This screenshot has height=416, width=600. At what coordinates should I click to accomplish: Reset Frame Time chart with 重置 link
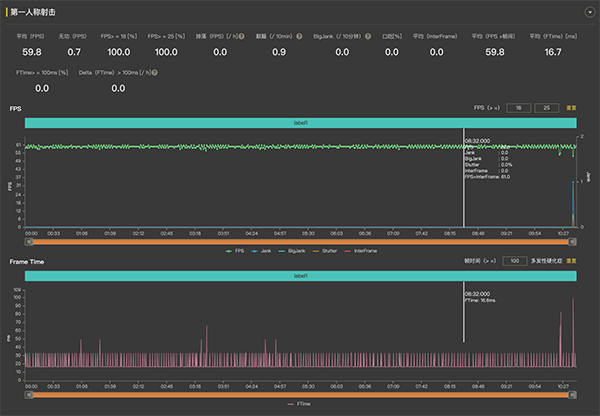(x=571, y=260)
